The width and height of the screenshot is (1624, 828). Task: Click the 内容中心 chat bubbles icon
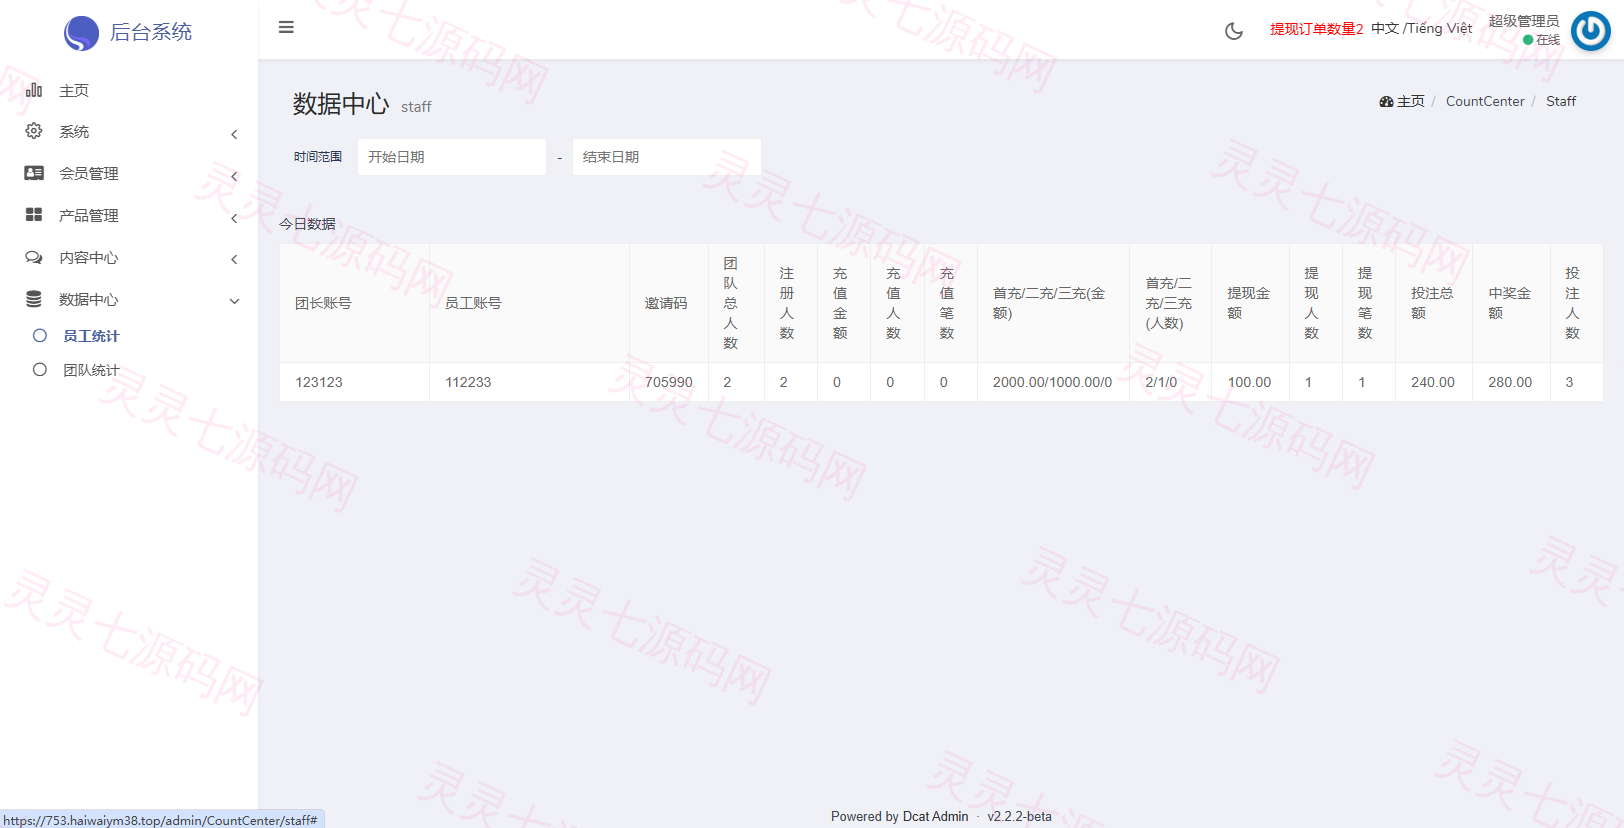coord(34,257)
